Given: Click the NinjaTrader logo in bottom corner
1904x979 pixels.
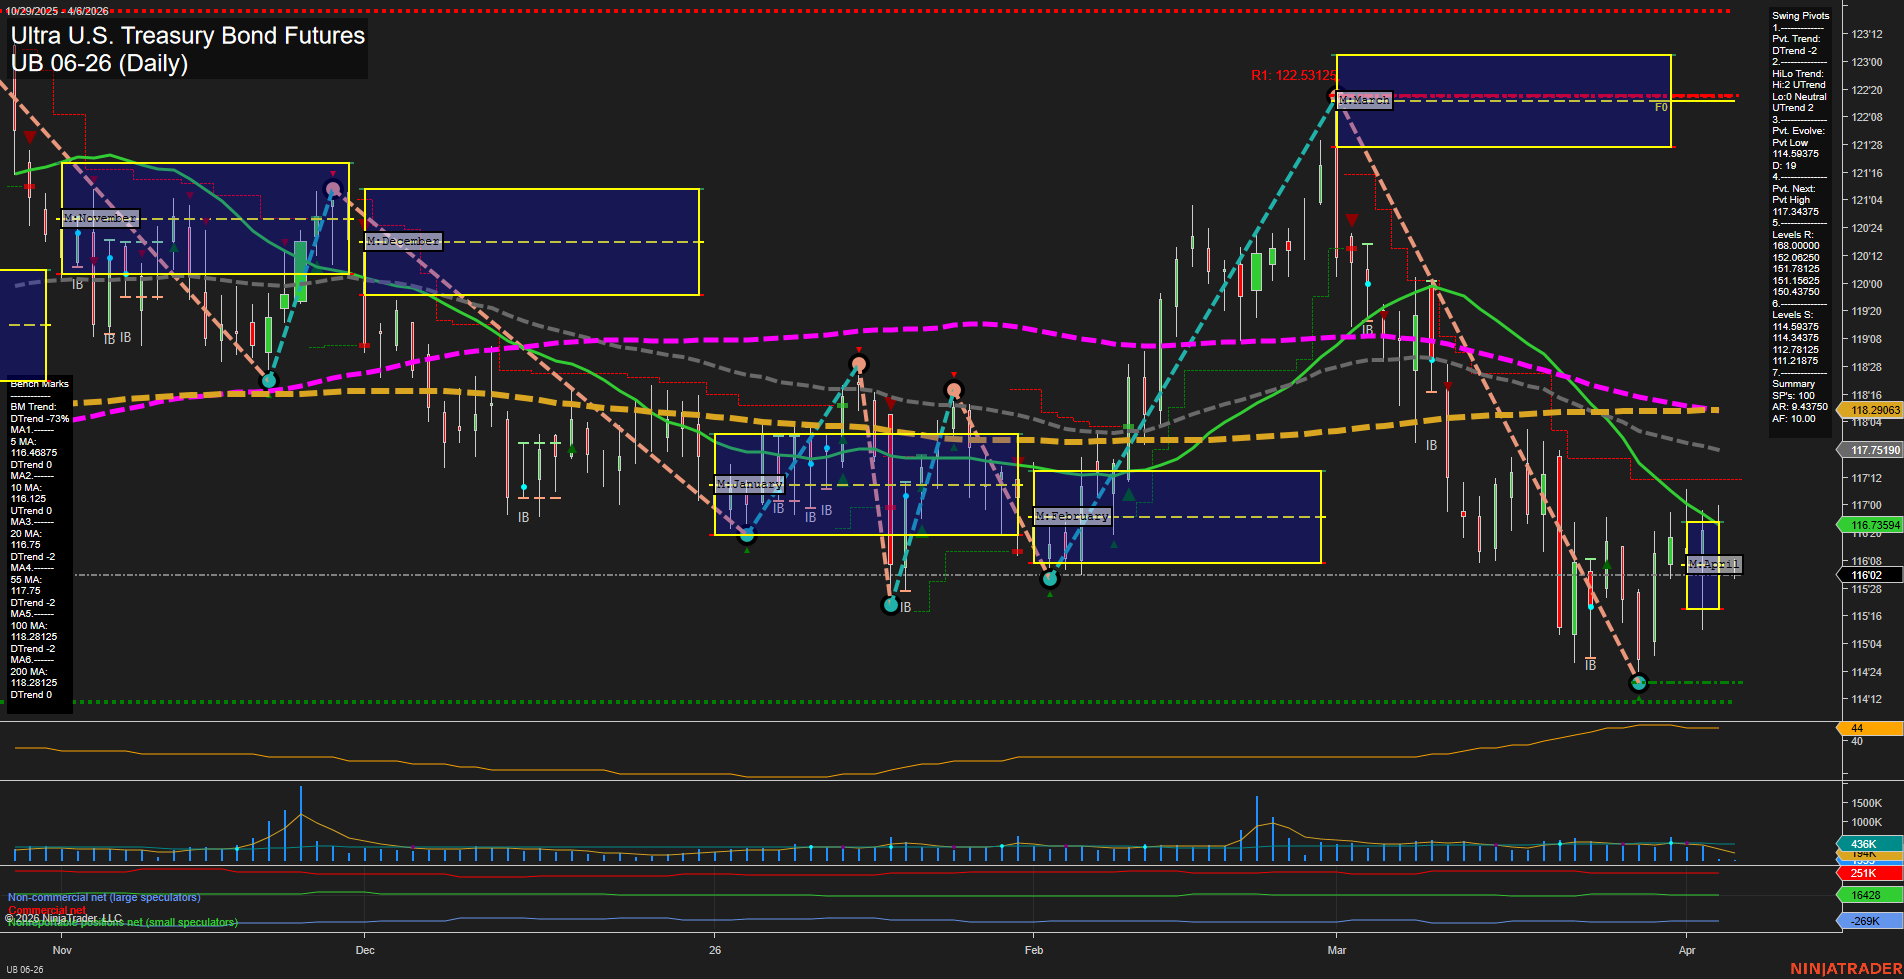Looking at the screenshot, I should click(x=1844, y=969).
